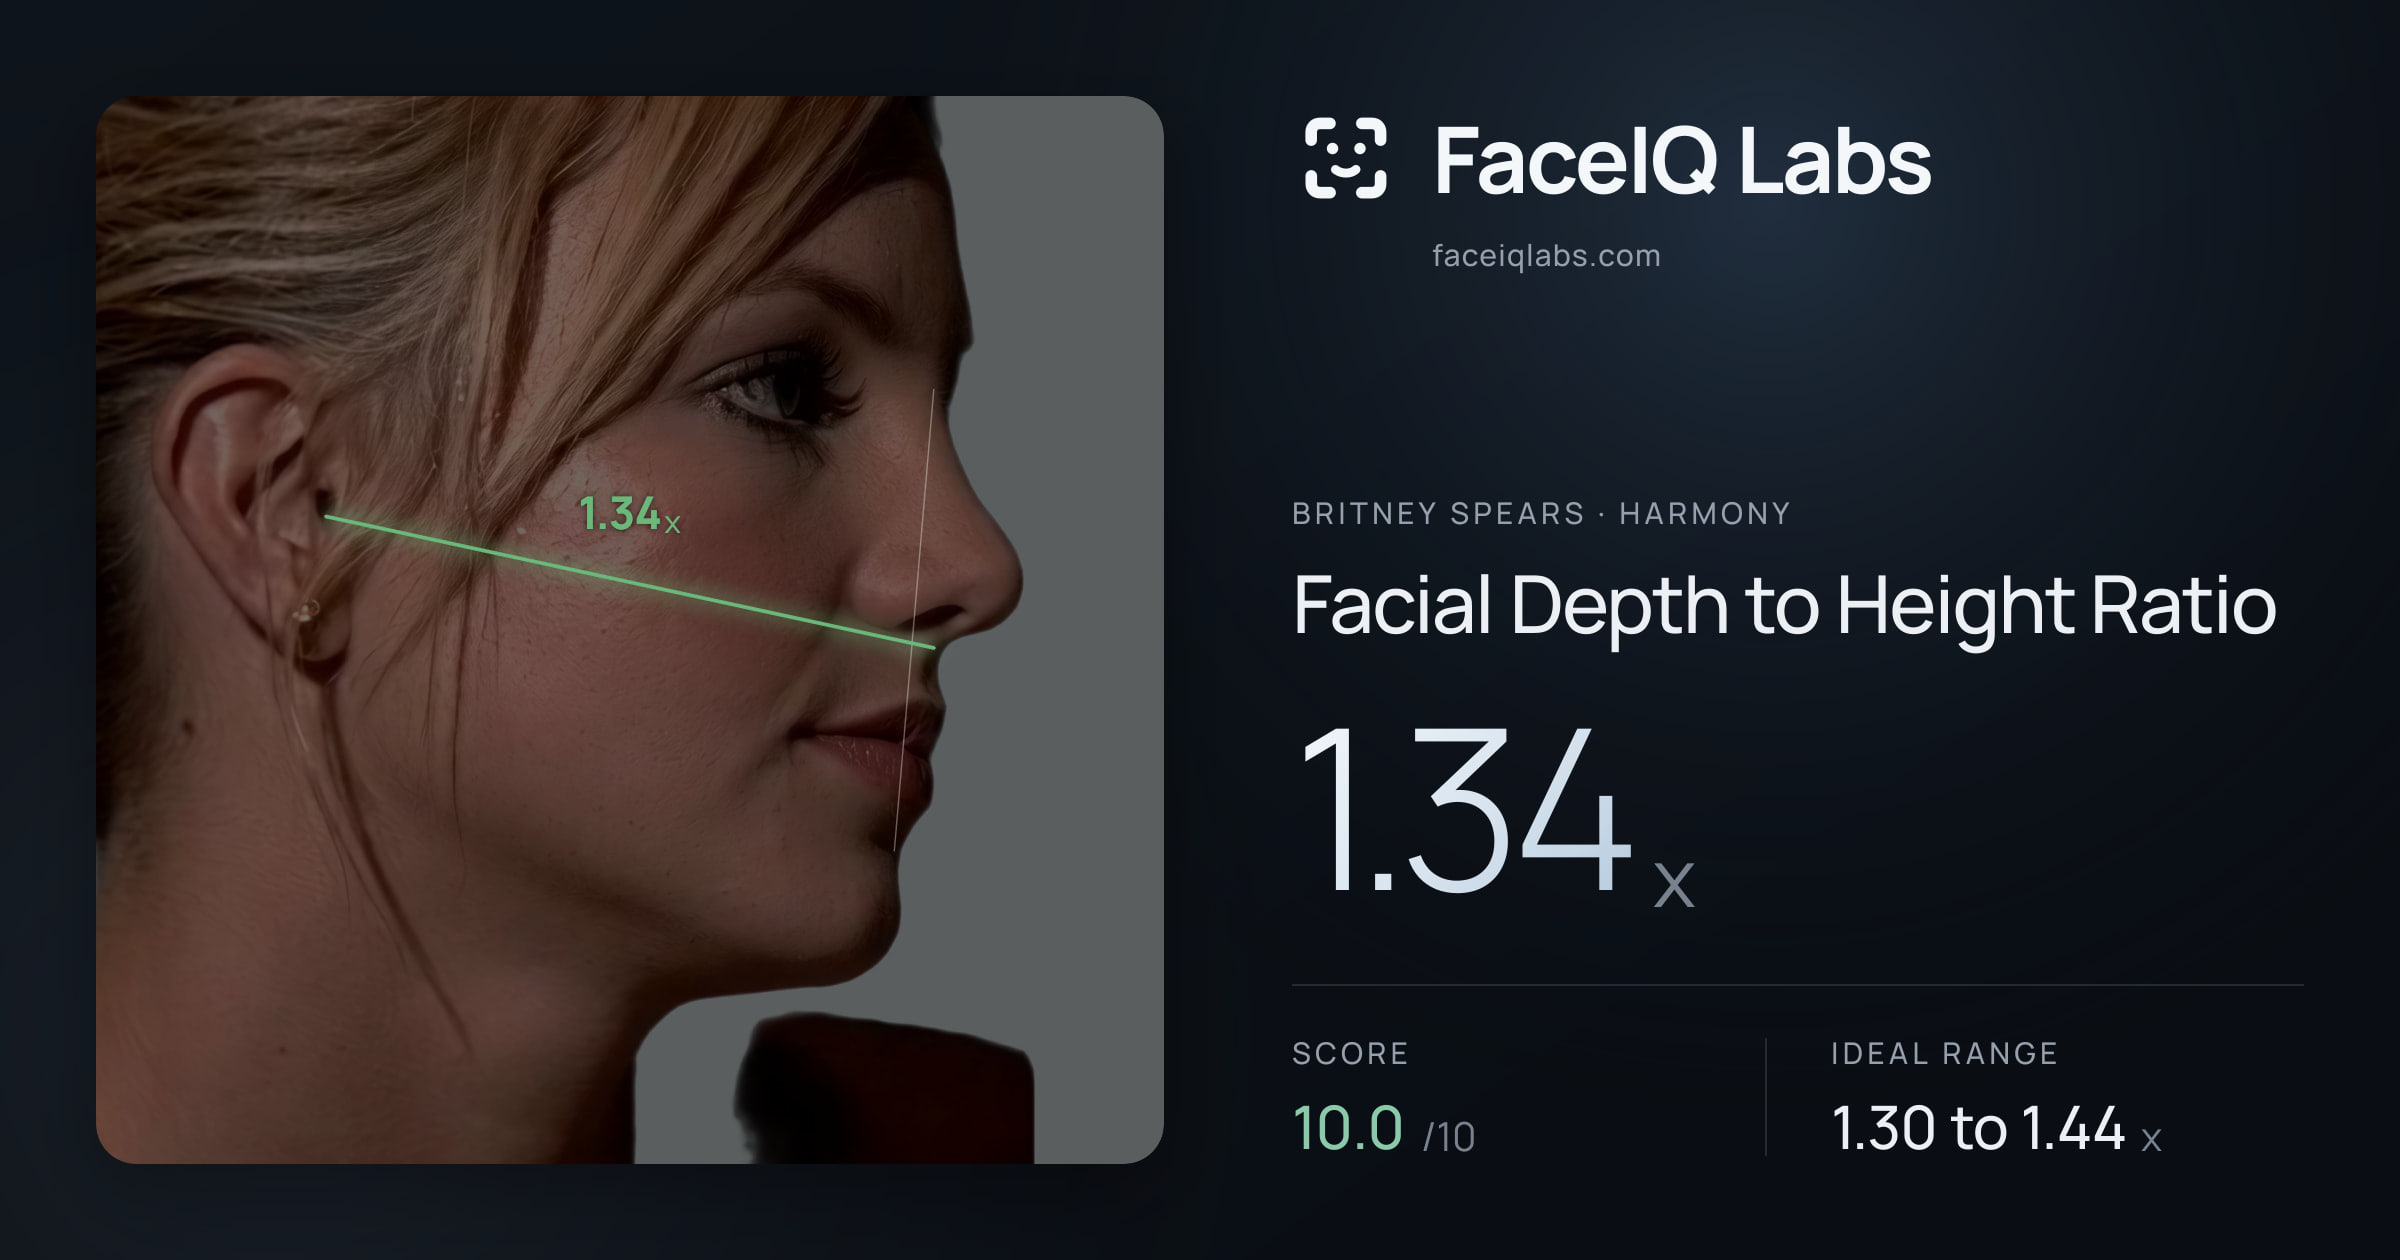Click the FaceIQ Labs brand name
This screenshot has width=2400, height=1260.
(x=1682, y=161)
